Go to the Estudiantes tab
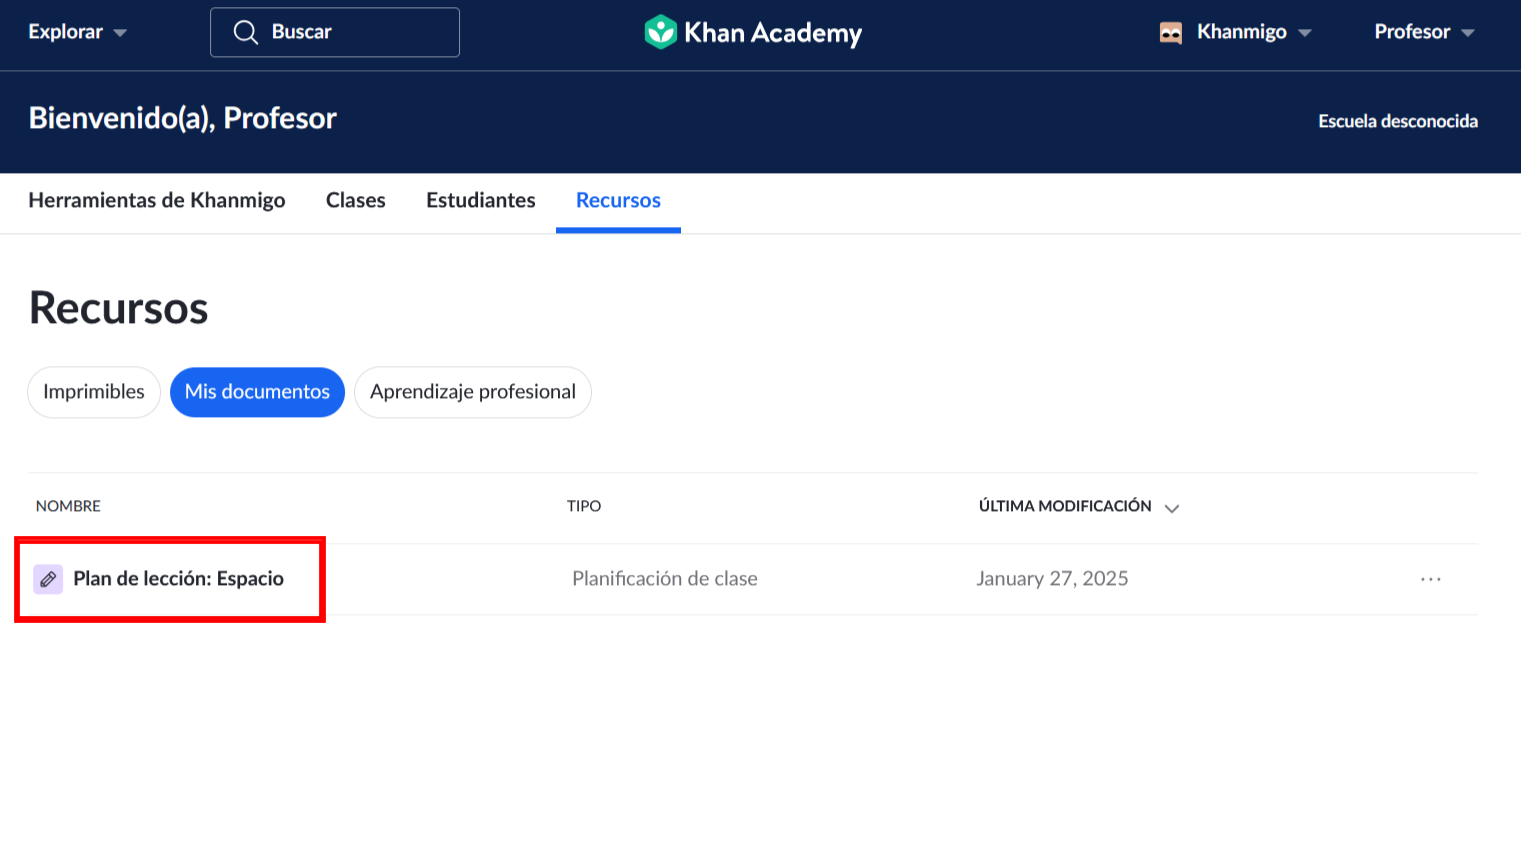Screen dimensions: 1521x854 point(481,200)
